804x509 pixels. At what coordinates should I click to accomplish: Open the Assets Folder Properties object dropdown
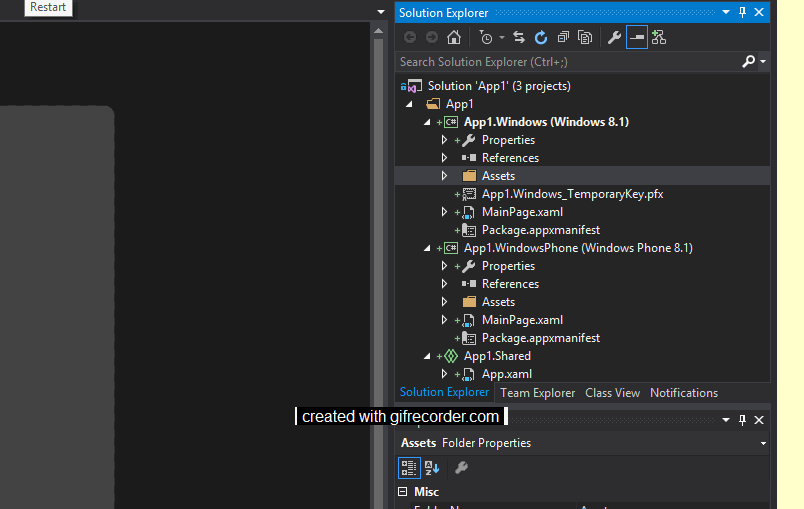pyautogui.click(x=763, y=443)
